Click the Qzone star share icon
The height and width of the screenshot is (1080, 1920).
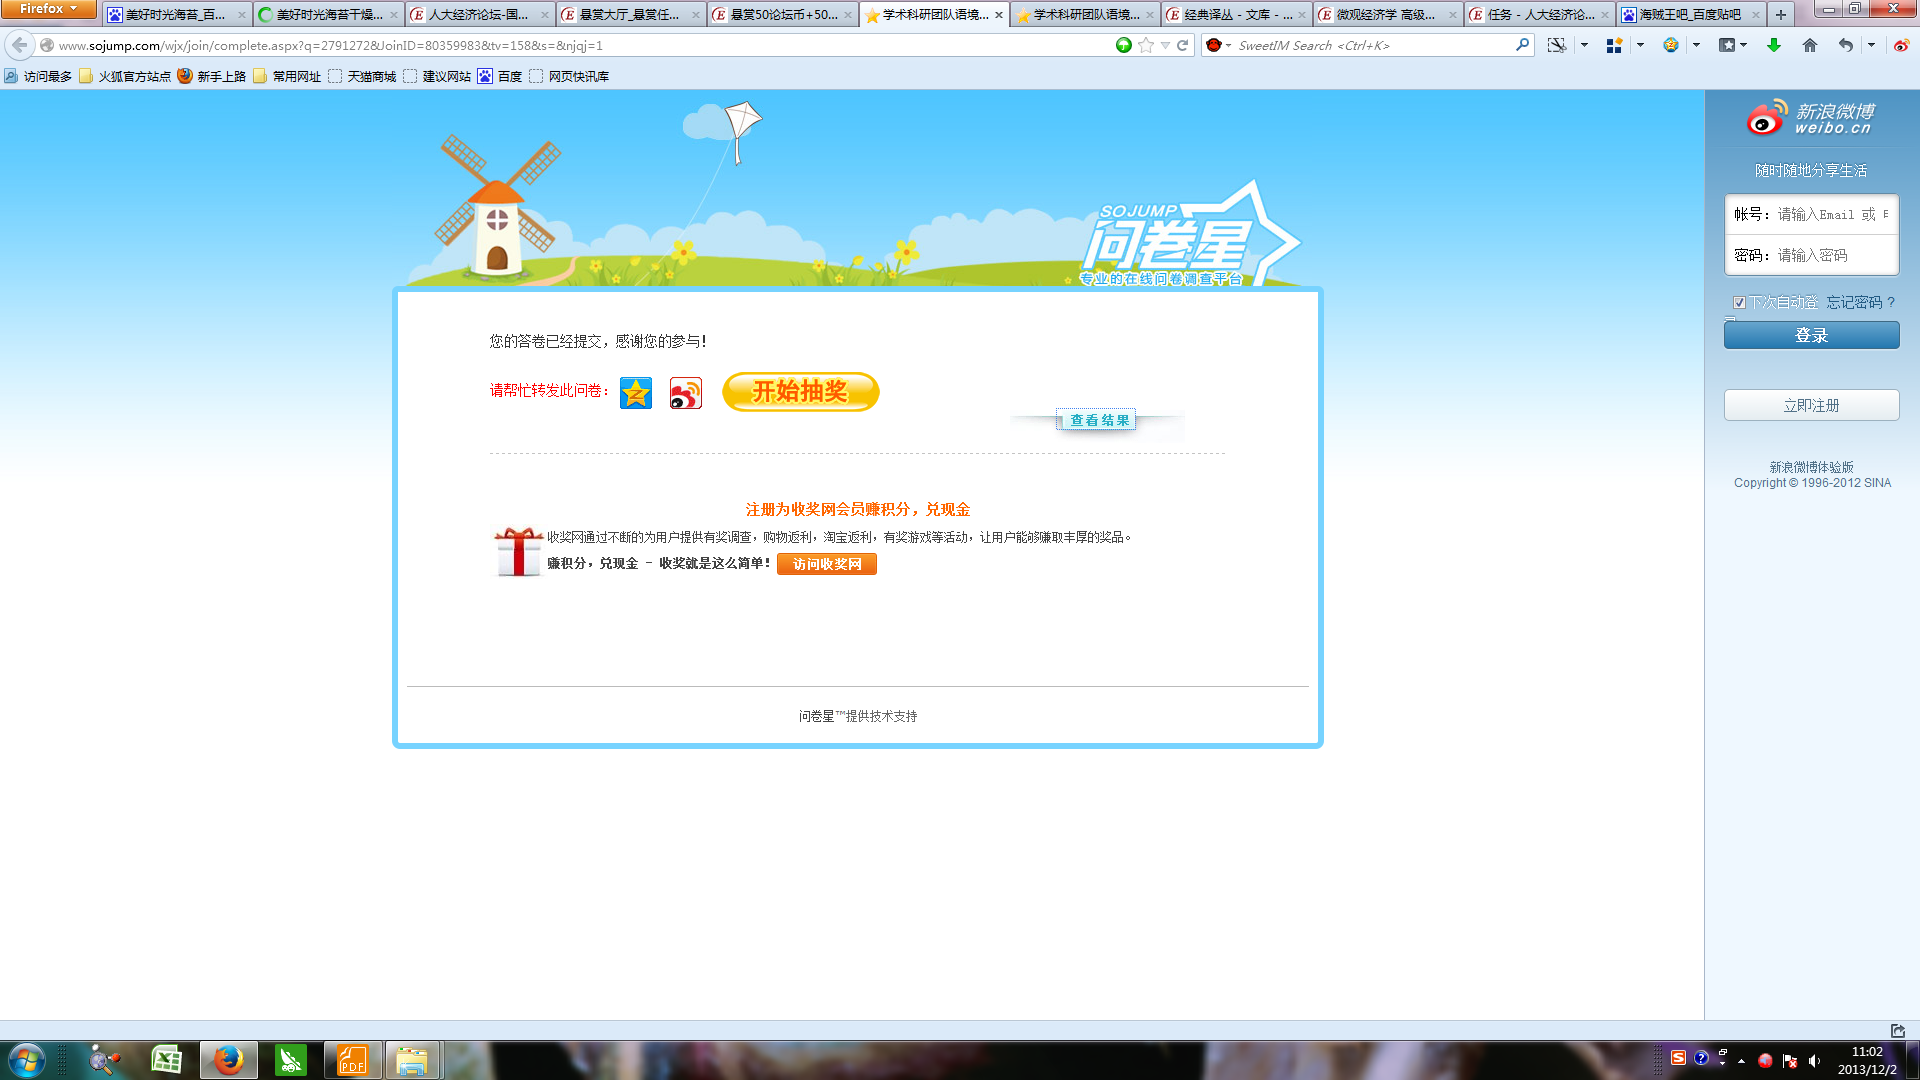635,392
